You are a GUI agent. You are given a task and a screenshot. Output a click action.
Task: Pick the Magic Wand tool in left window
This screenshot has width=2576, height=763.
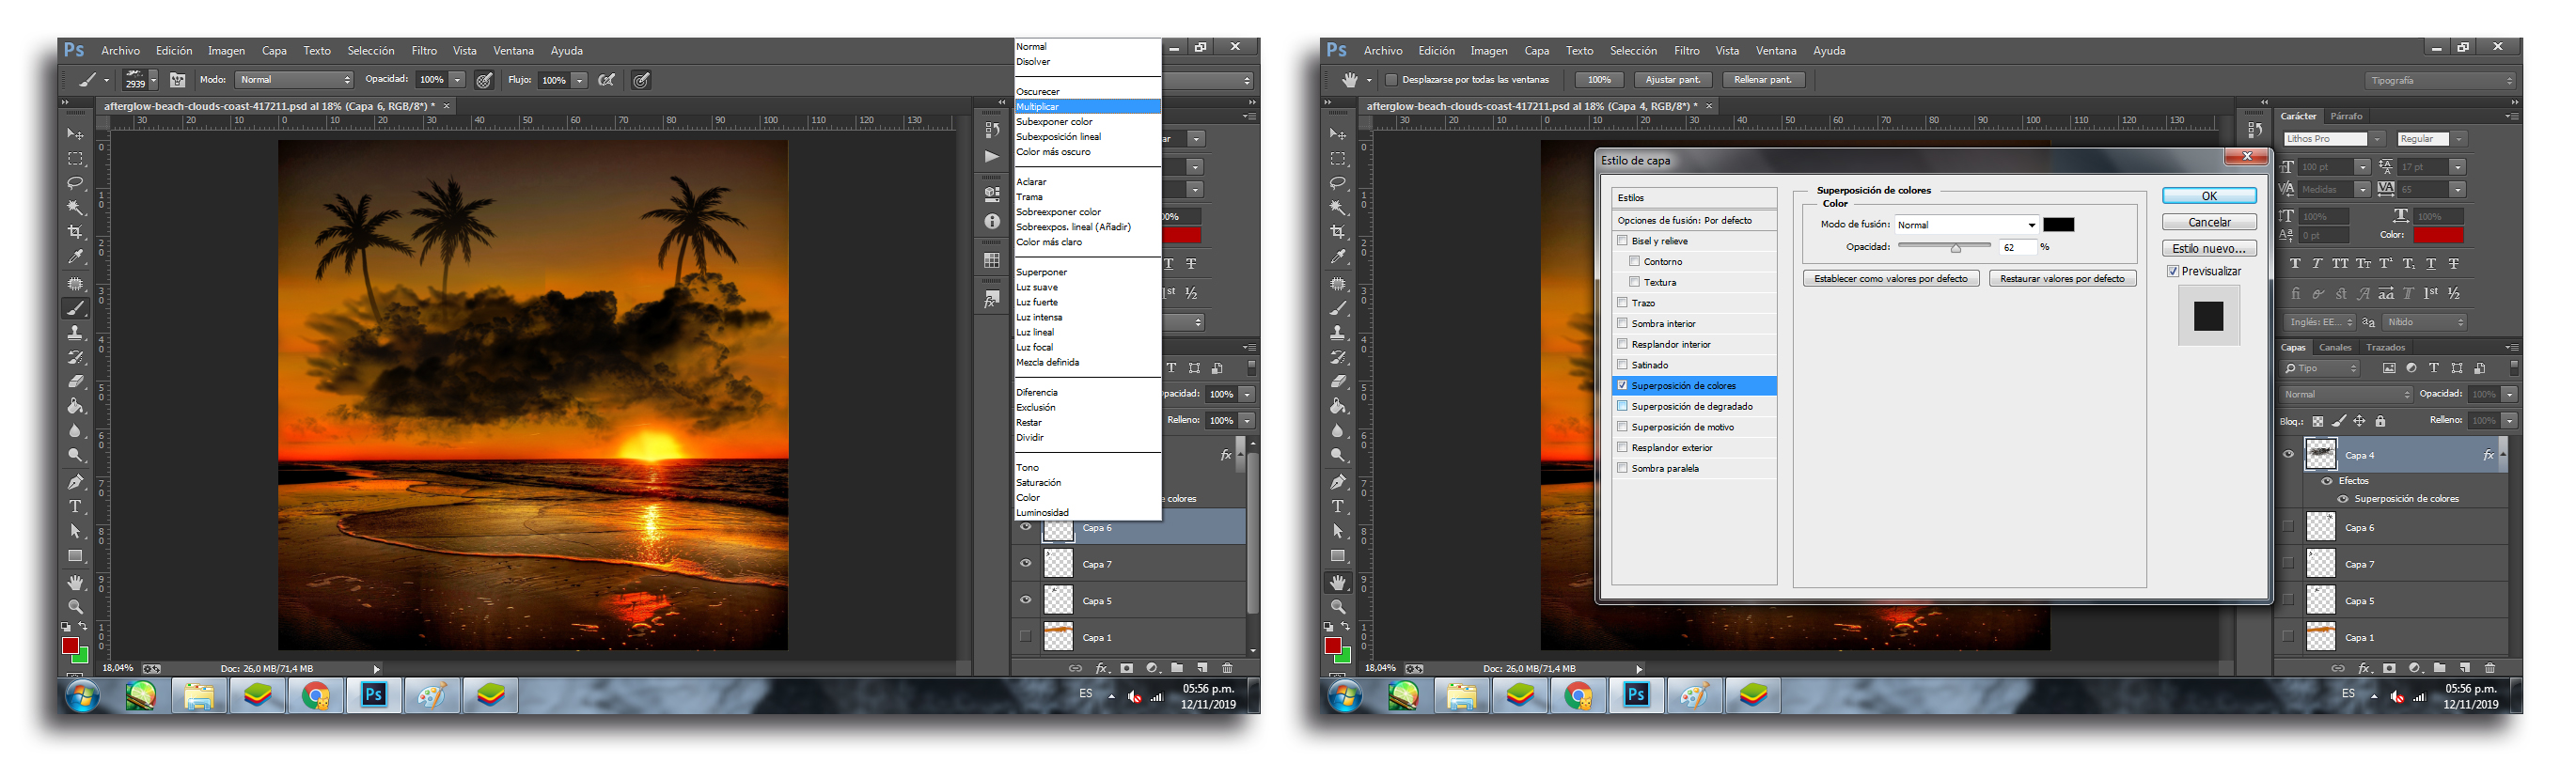click(x=75, y=208)
